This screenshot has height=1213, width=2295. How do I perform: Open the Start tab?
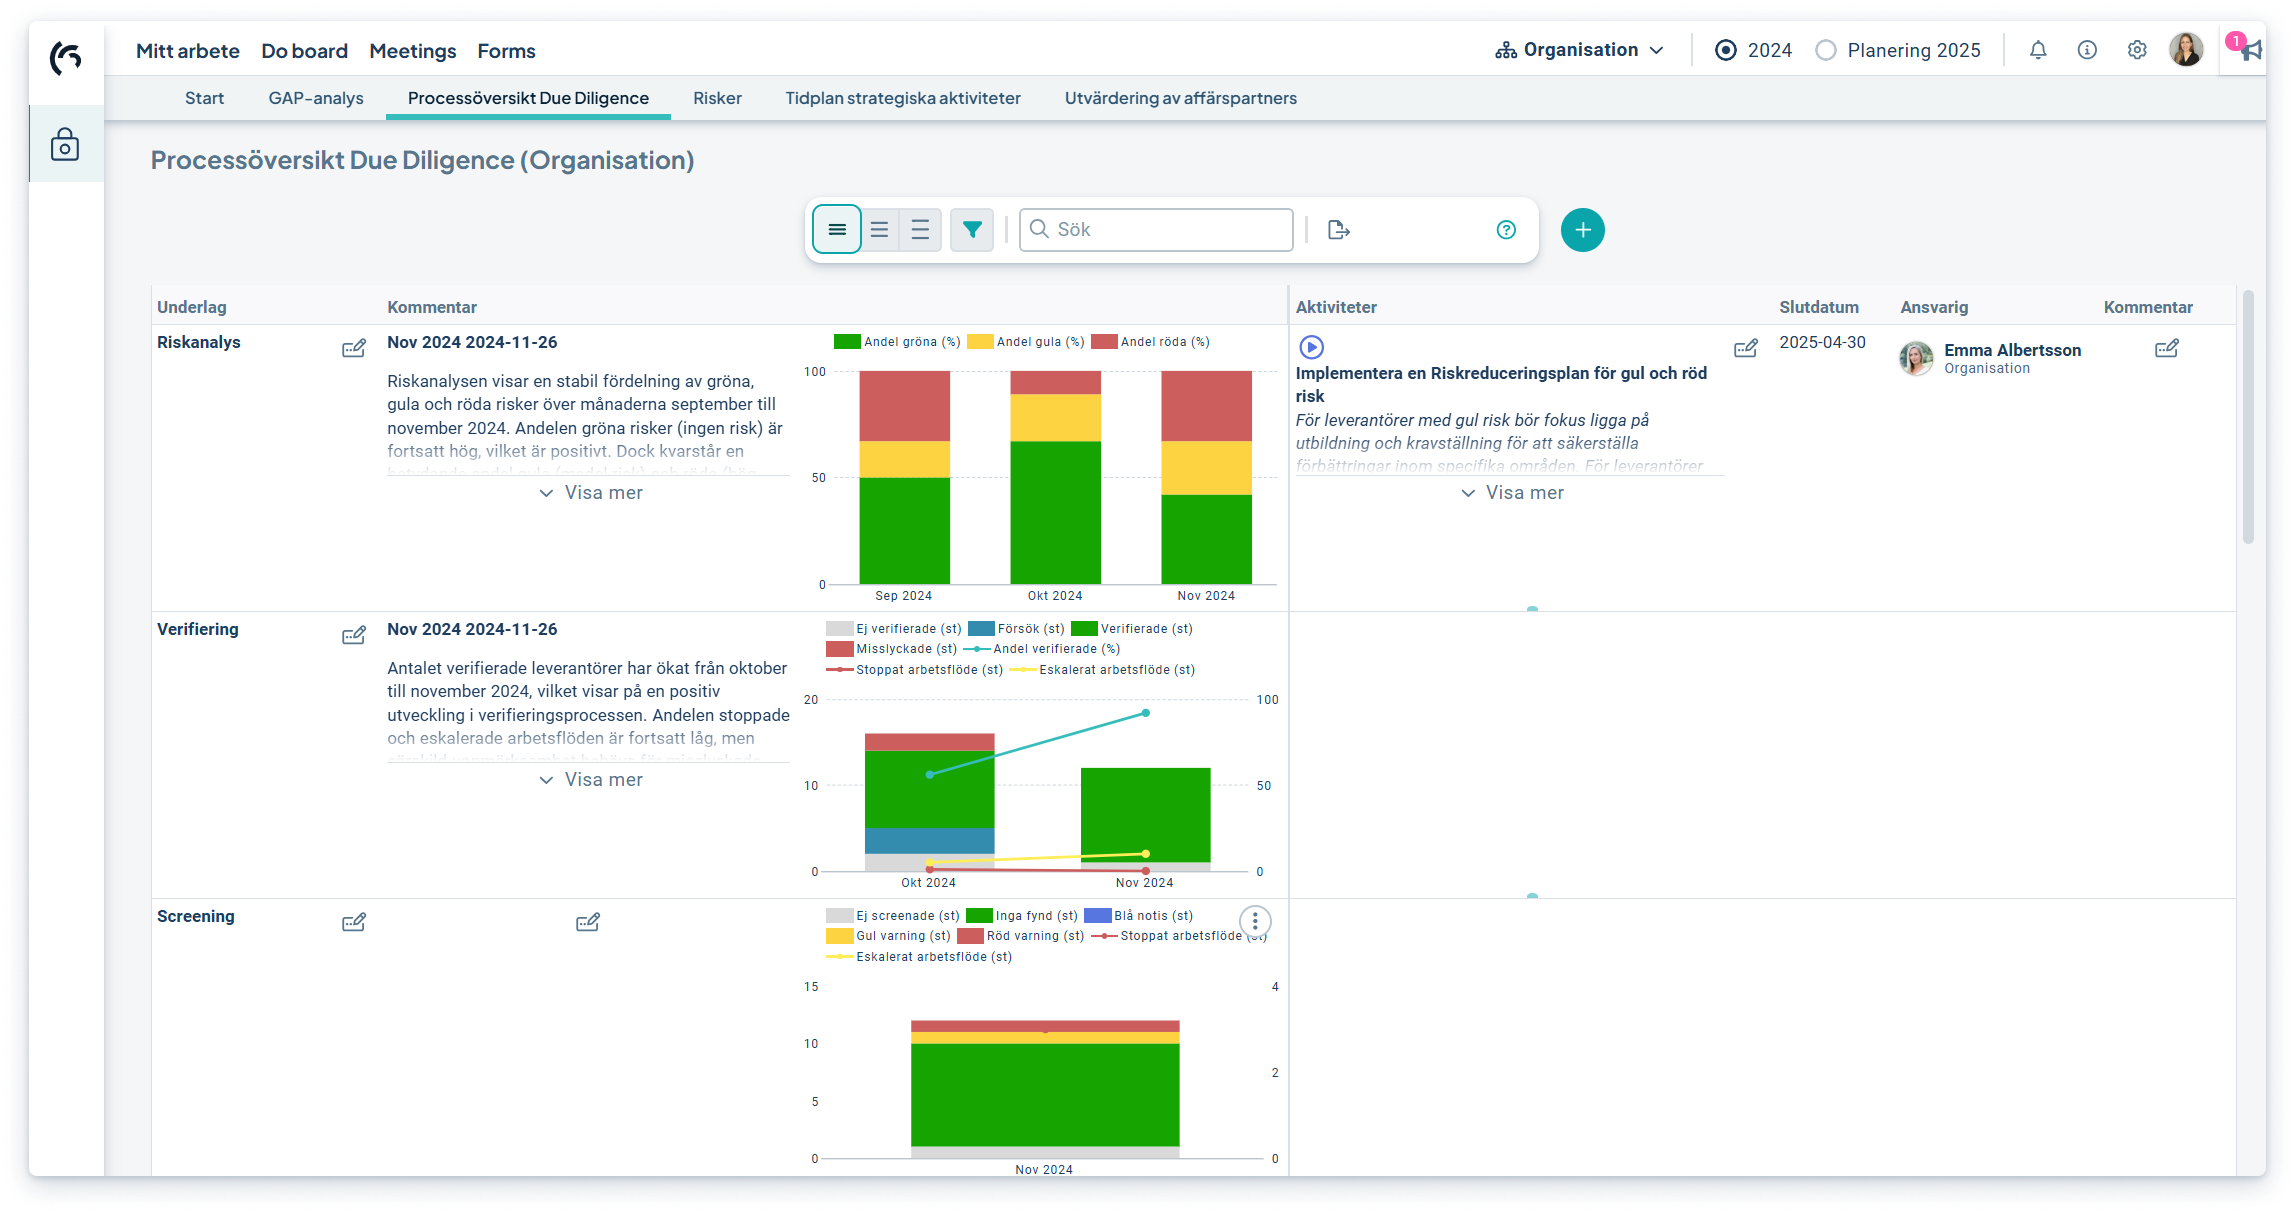click(204, 98)
